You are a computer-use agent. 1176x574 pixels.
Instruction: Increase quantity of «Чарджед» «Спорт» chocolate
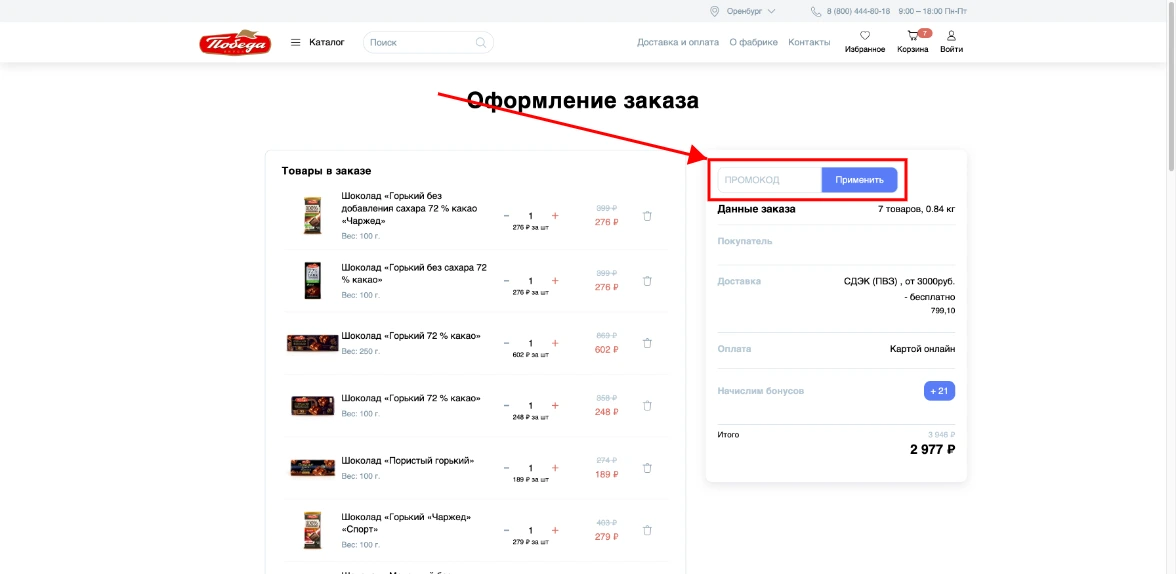555,530
